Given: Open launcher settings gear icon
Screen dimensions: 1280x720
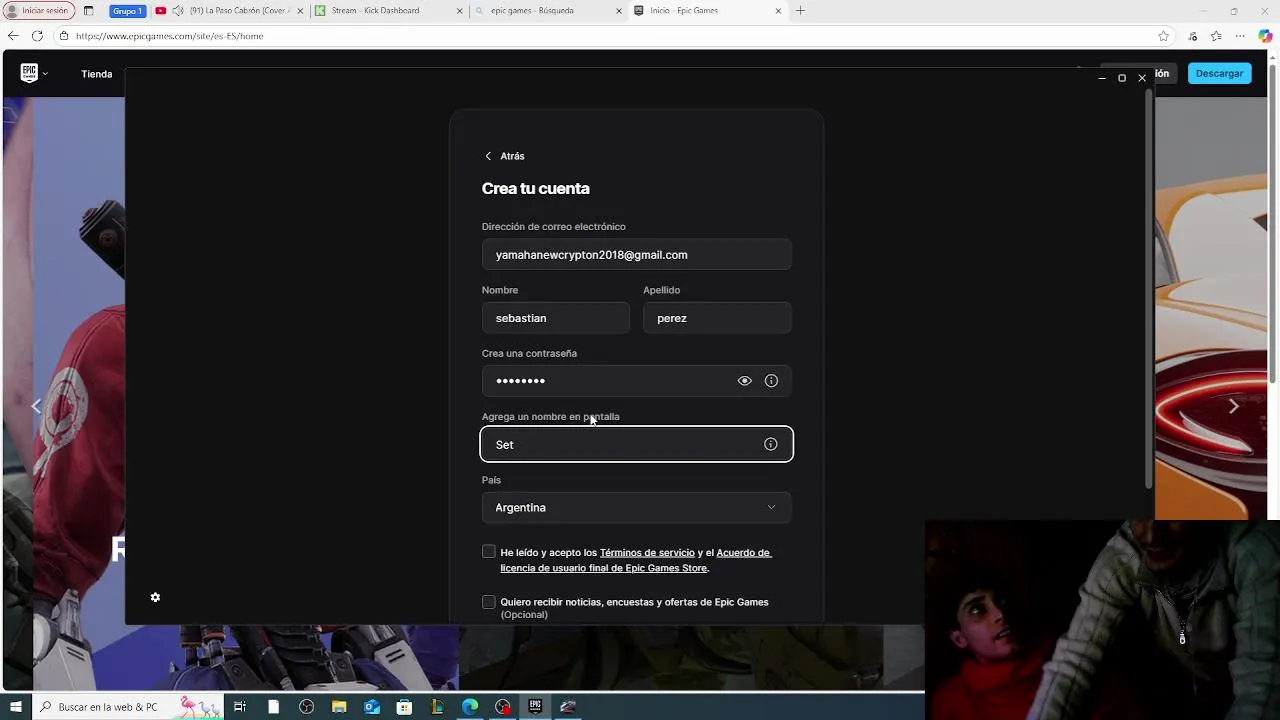Looking at the screenshot, I should (155, 597).
